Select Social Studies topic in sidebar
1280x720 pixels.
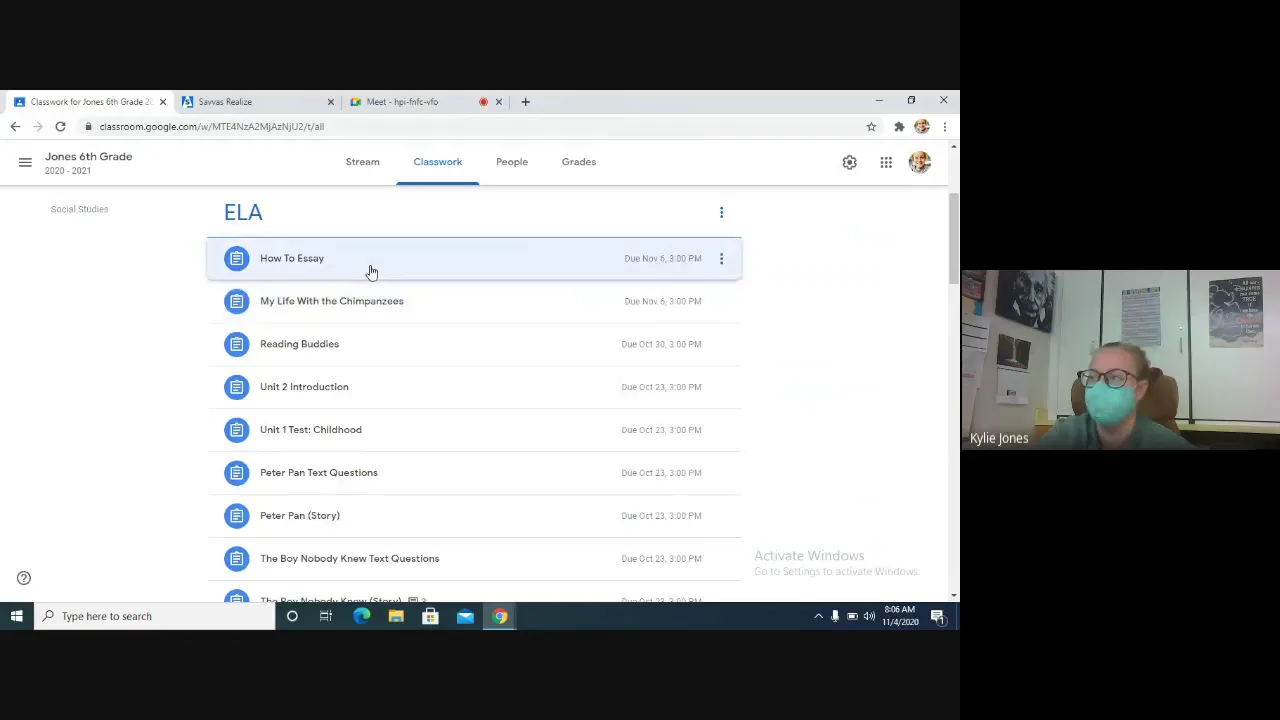coord(79,209)
